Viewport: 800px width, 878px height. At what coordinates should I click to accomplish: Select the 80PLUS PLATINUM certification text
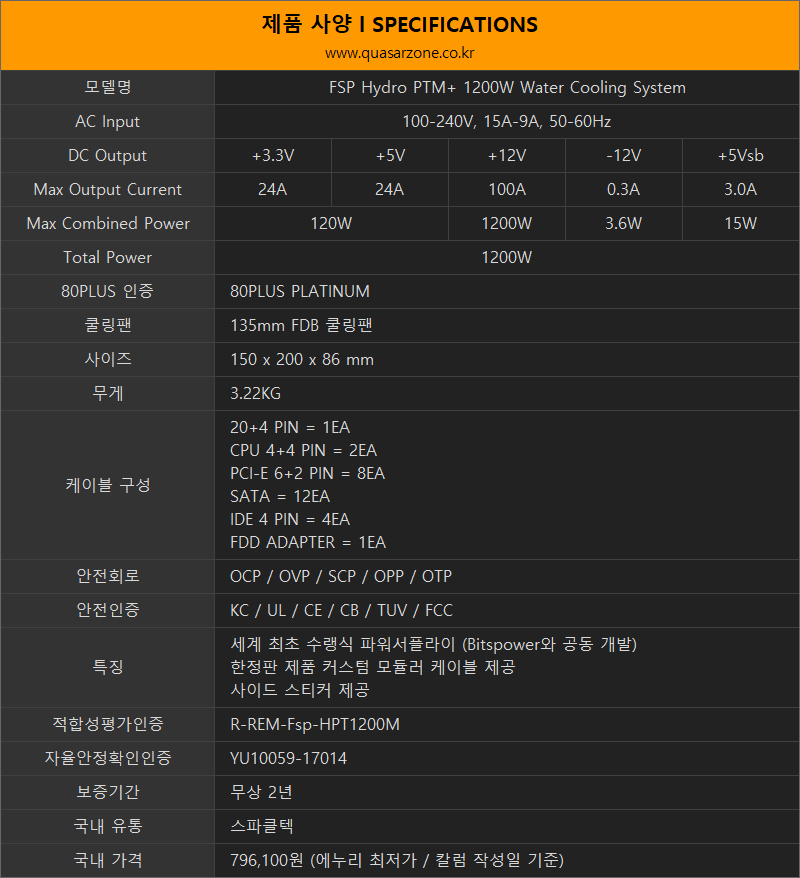(x=300, y=292)
